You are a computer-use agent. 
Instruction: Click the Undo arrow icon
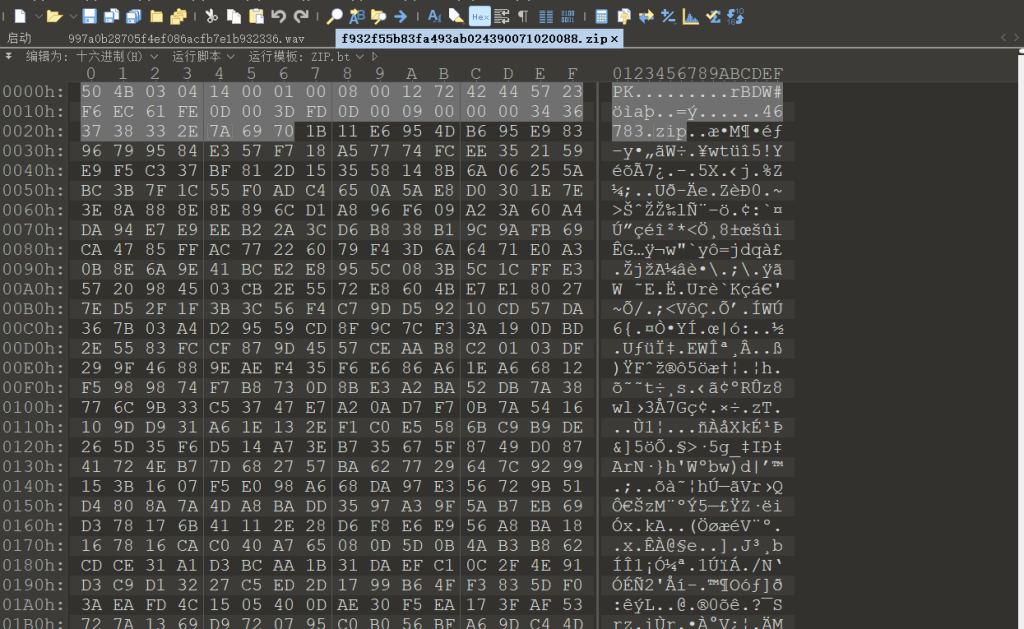278,16
